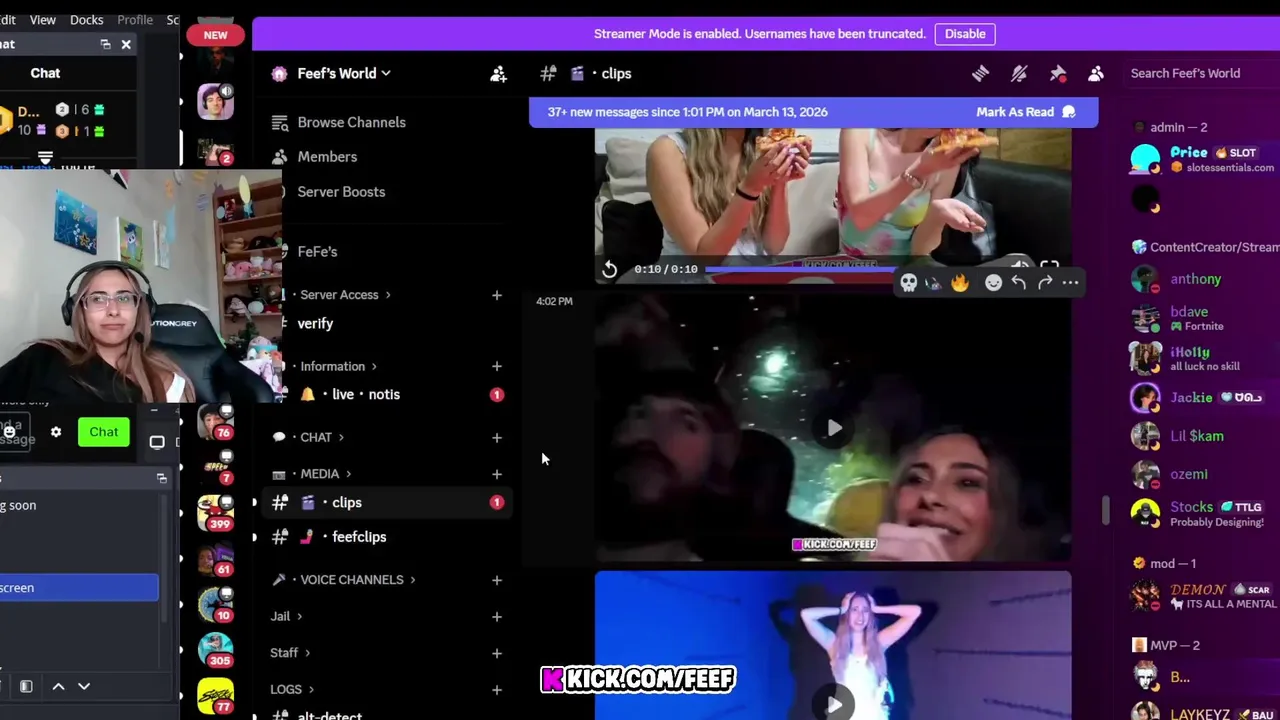1280x720 pixels.
Task: Open the Docks menu in OBS
Action: click(x=86, y=19)
